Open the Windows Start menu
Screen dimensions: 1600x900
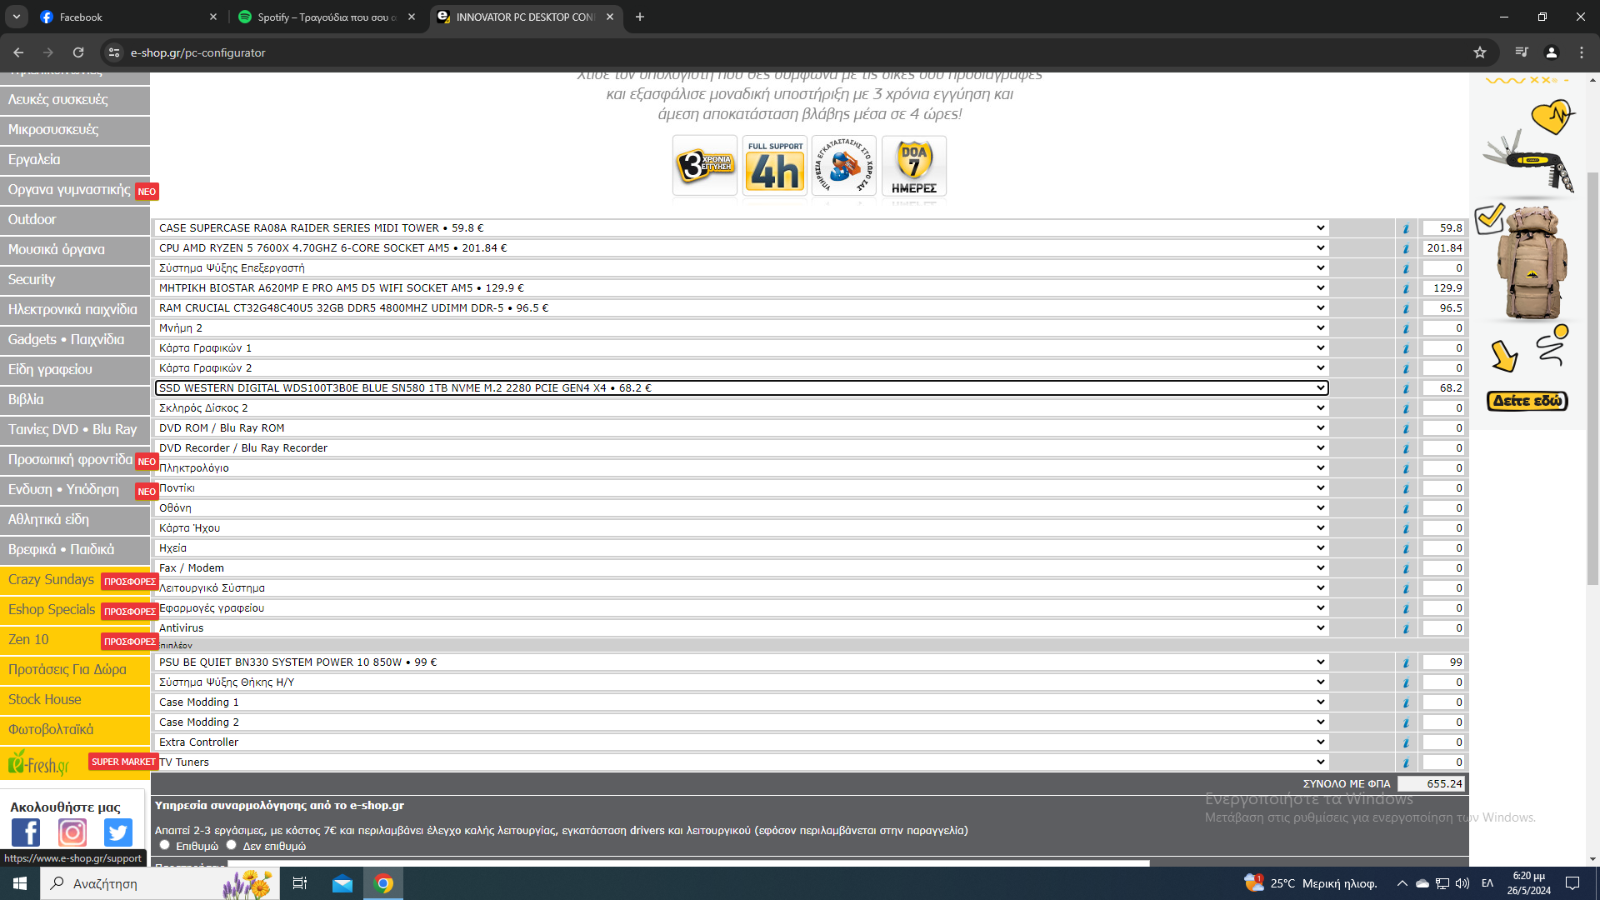(x=19, y=883)
